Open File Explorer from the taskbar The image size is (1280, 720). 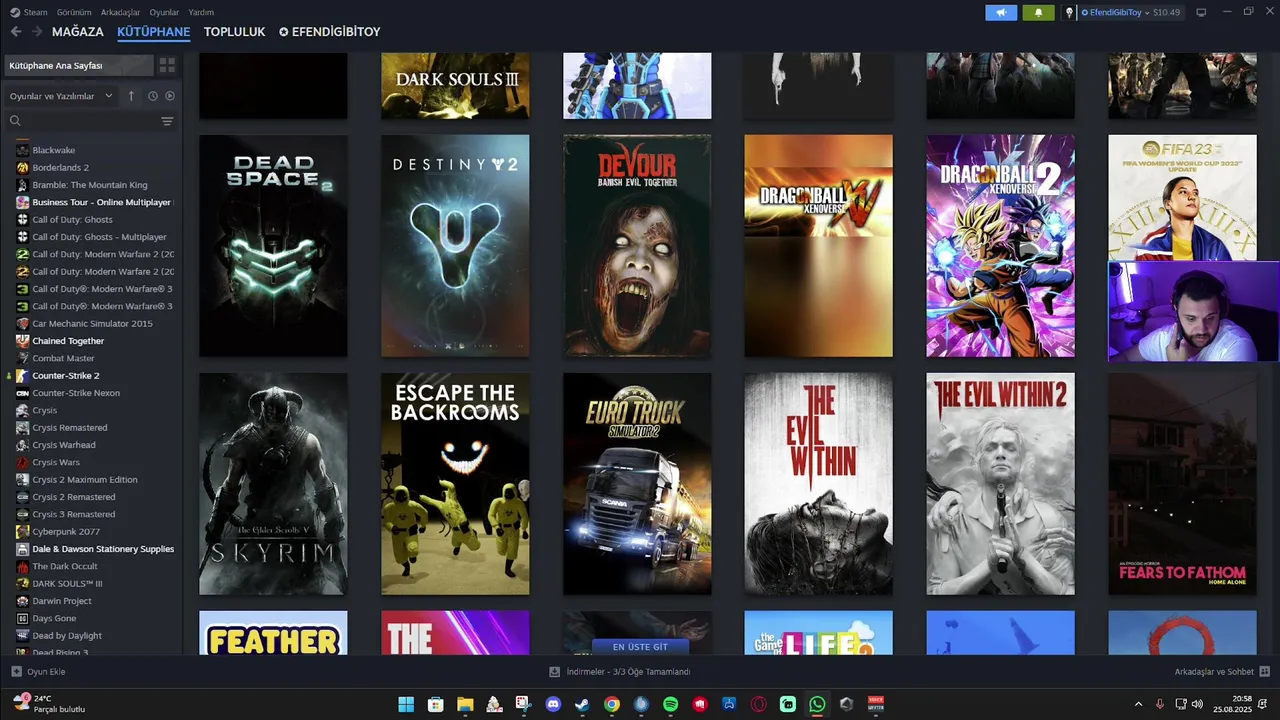(x=465, y=704)
